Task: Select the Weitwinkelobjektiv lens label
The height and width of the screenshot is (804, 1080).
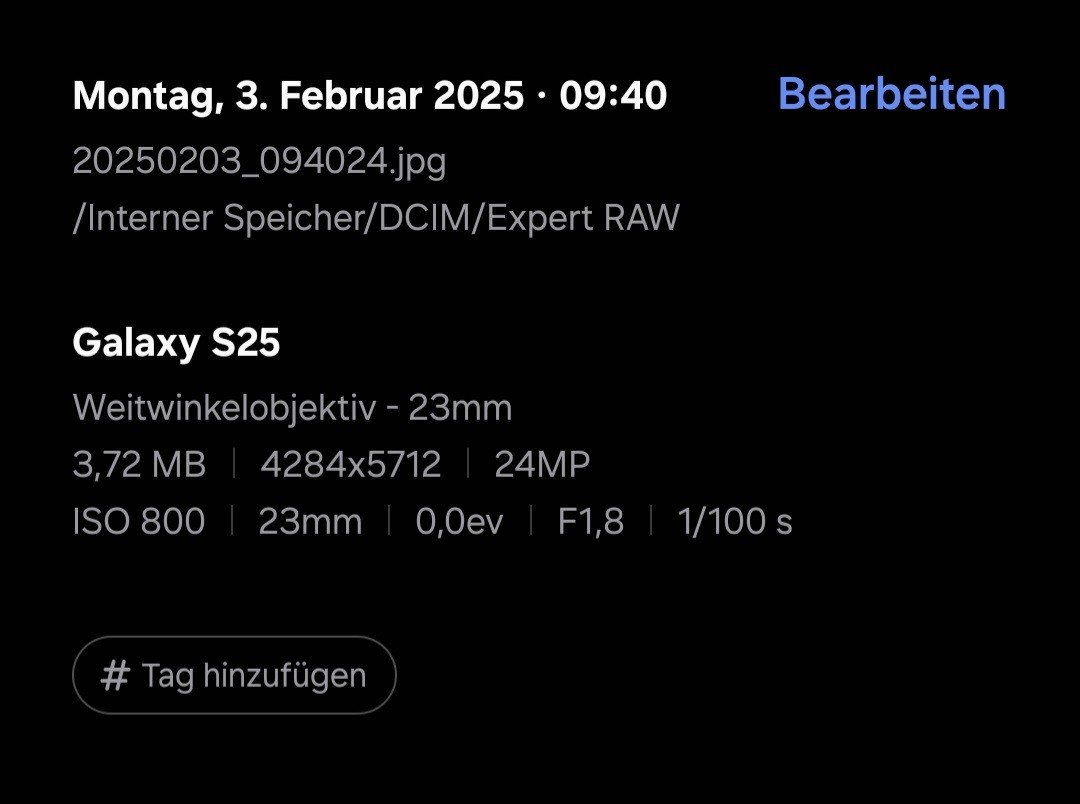Action: tap(224, 407)
